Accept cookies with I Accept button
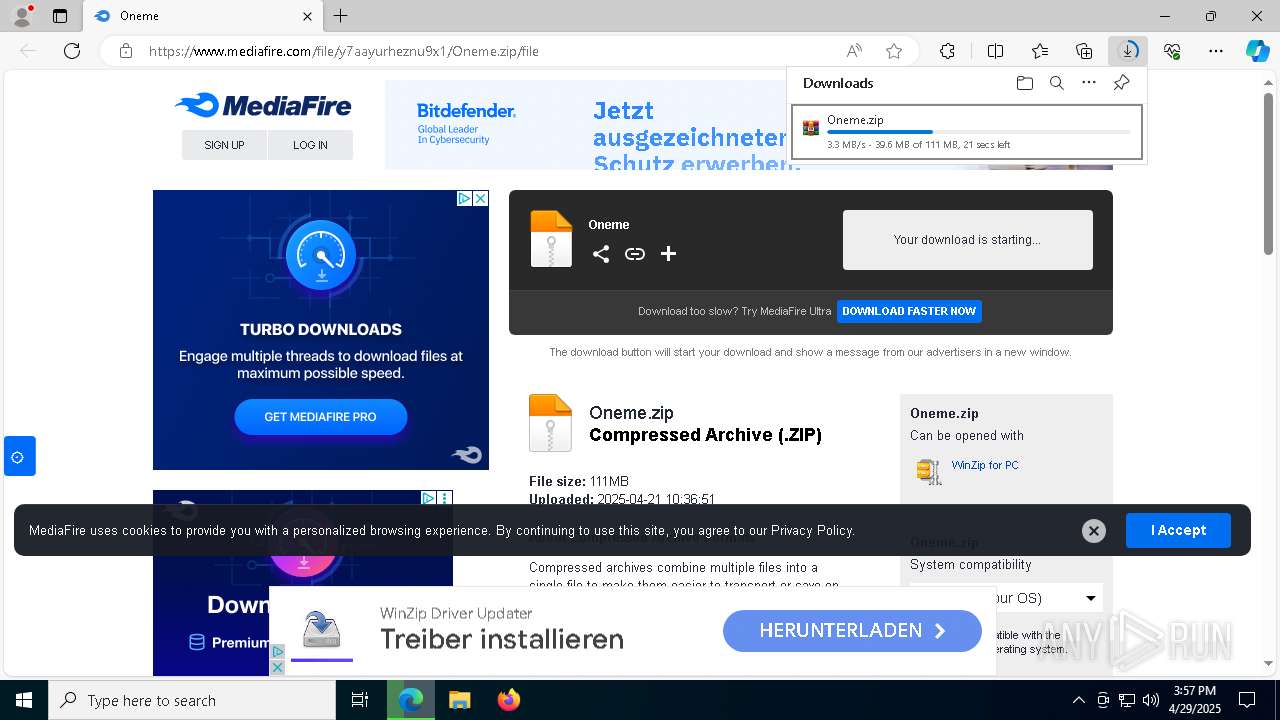 click(x=1178, y=530)
